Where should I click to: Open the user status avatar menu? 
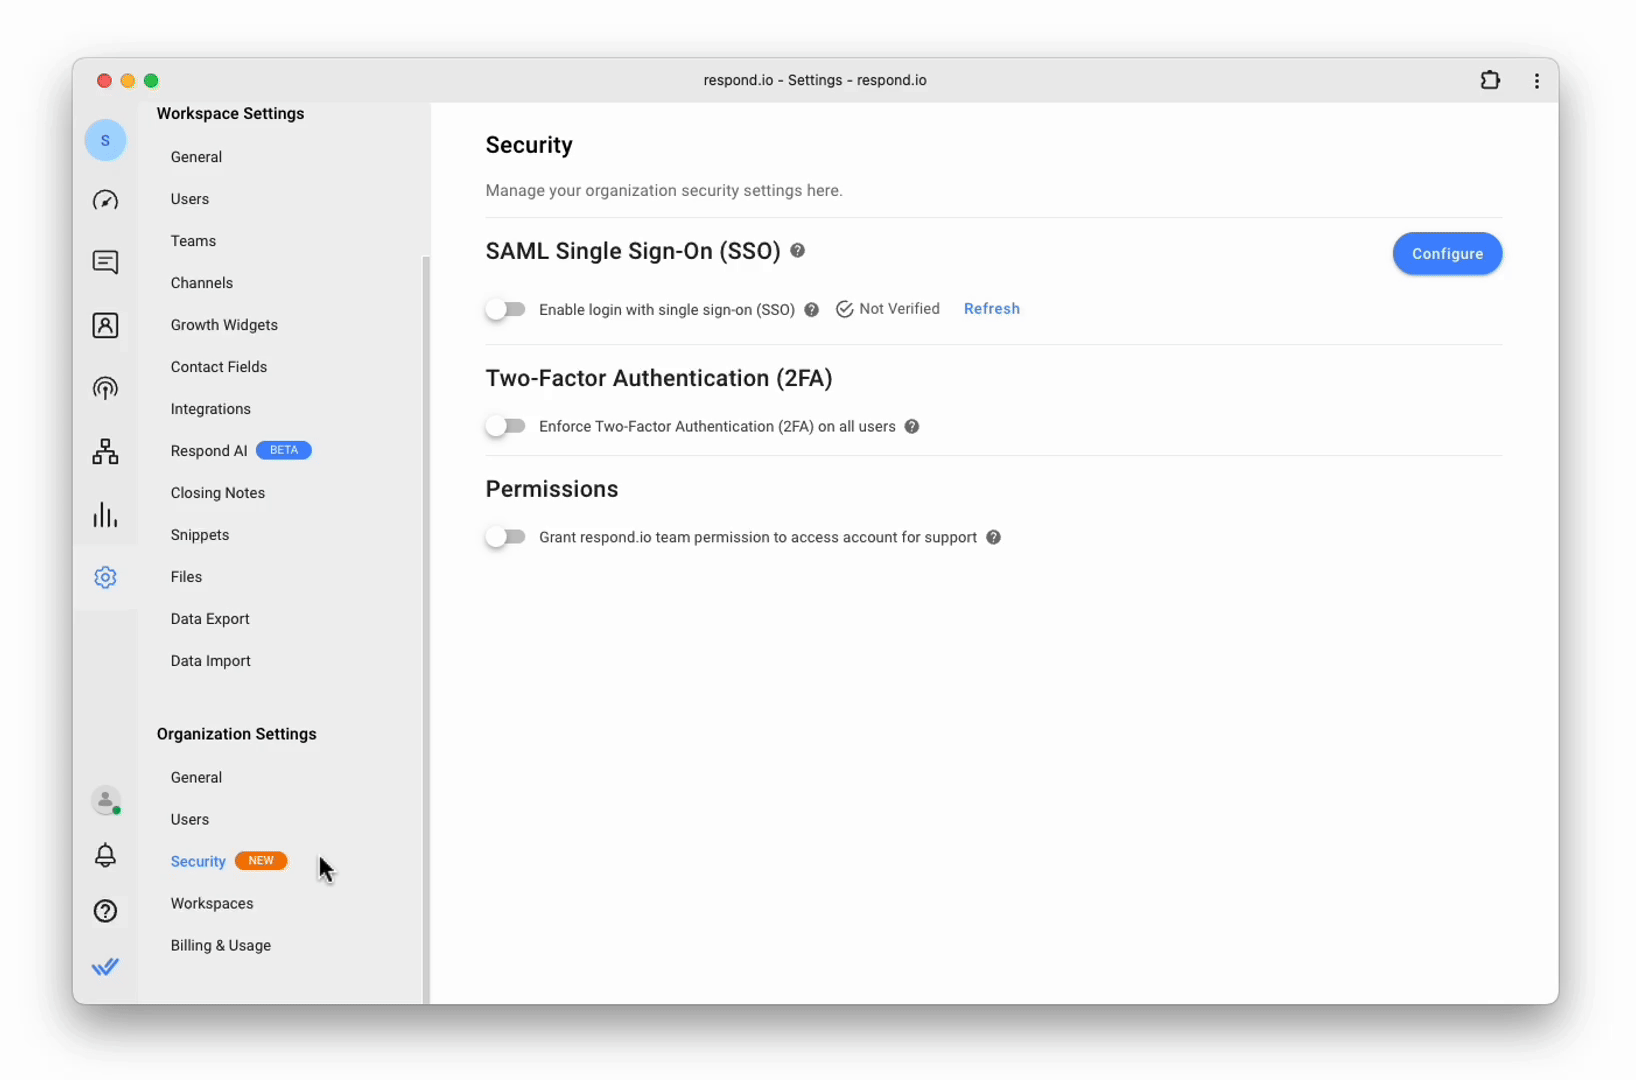pos(105,800)
